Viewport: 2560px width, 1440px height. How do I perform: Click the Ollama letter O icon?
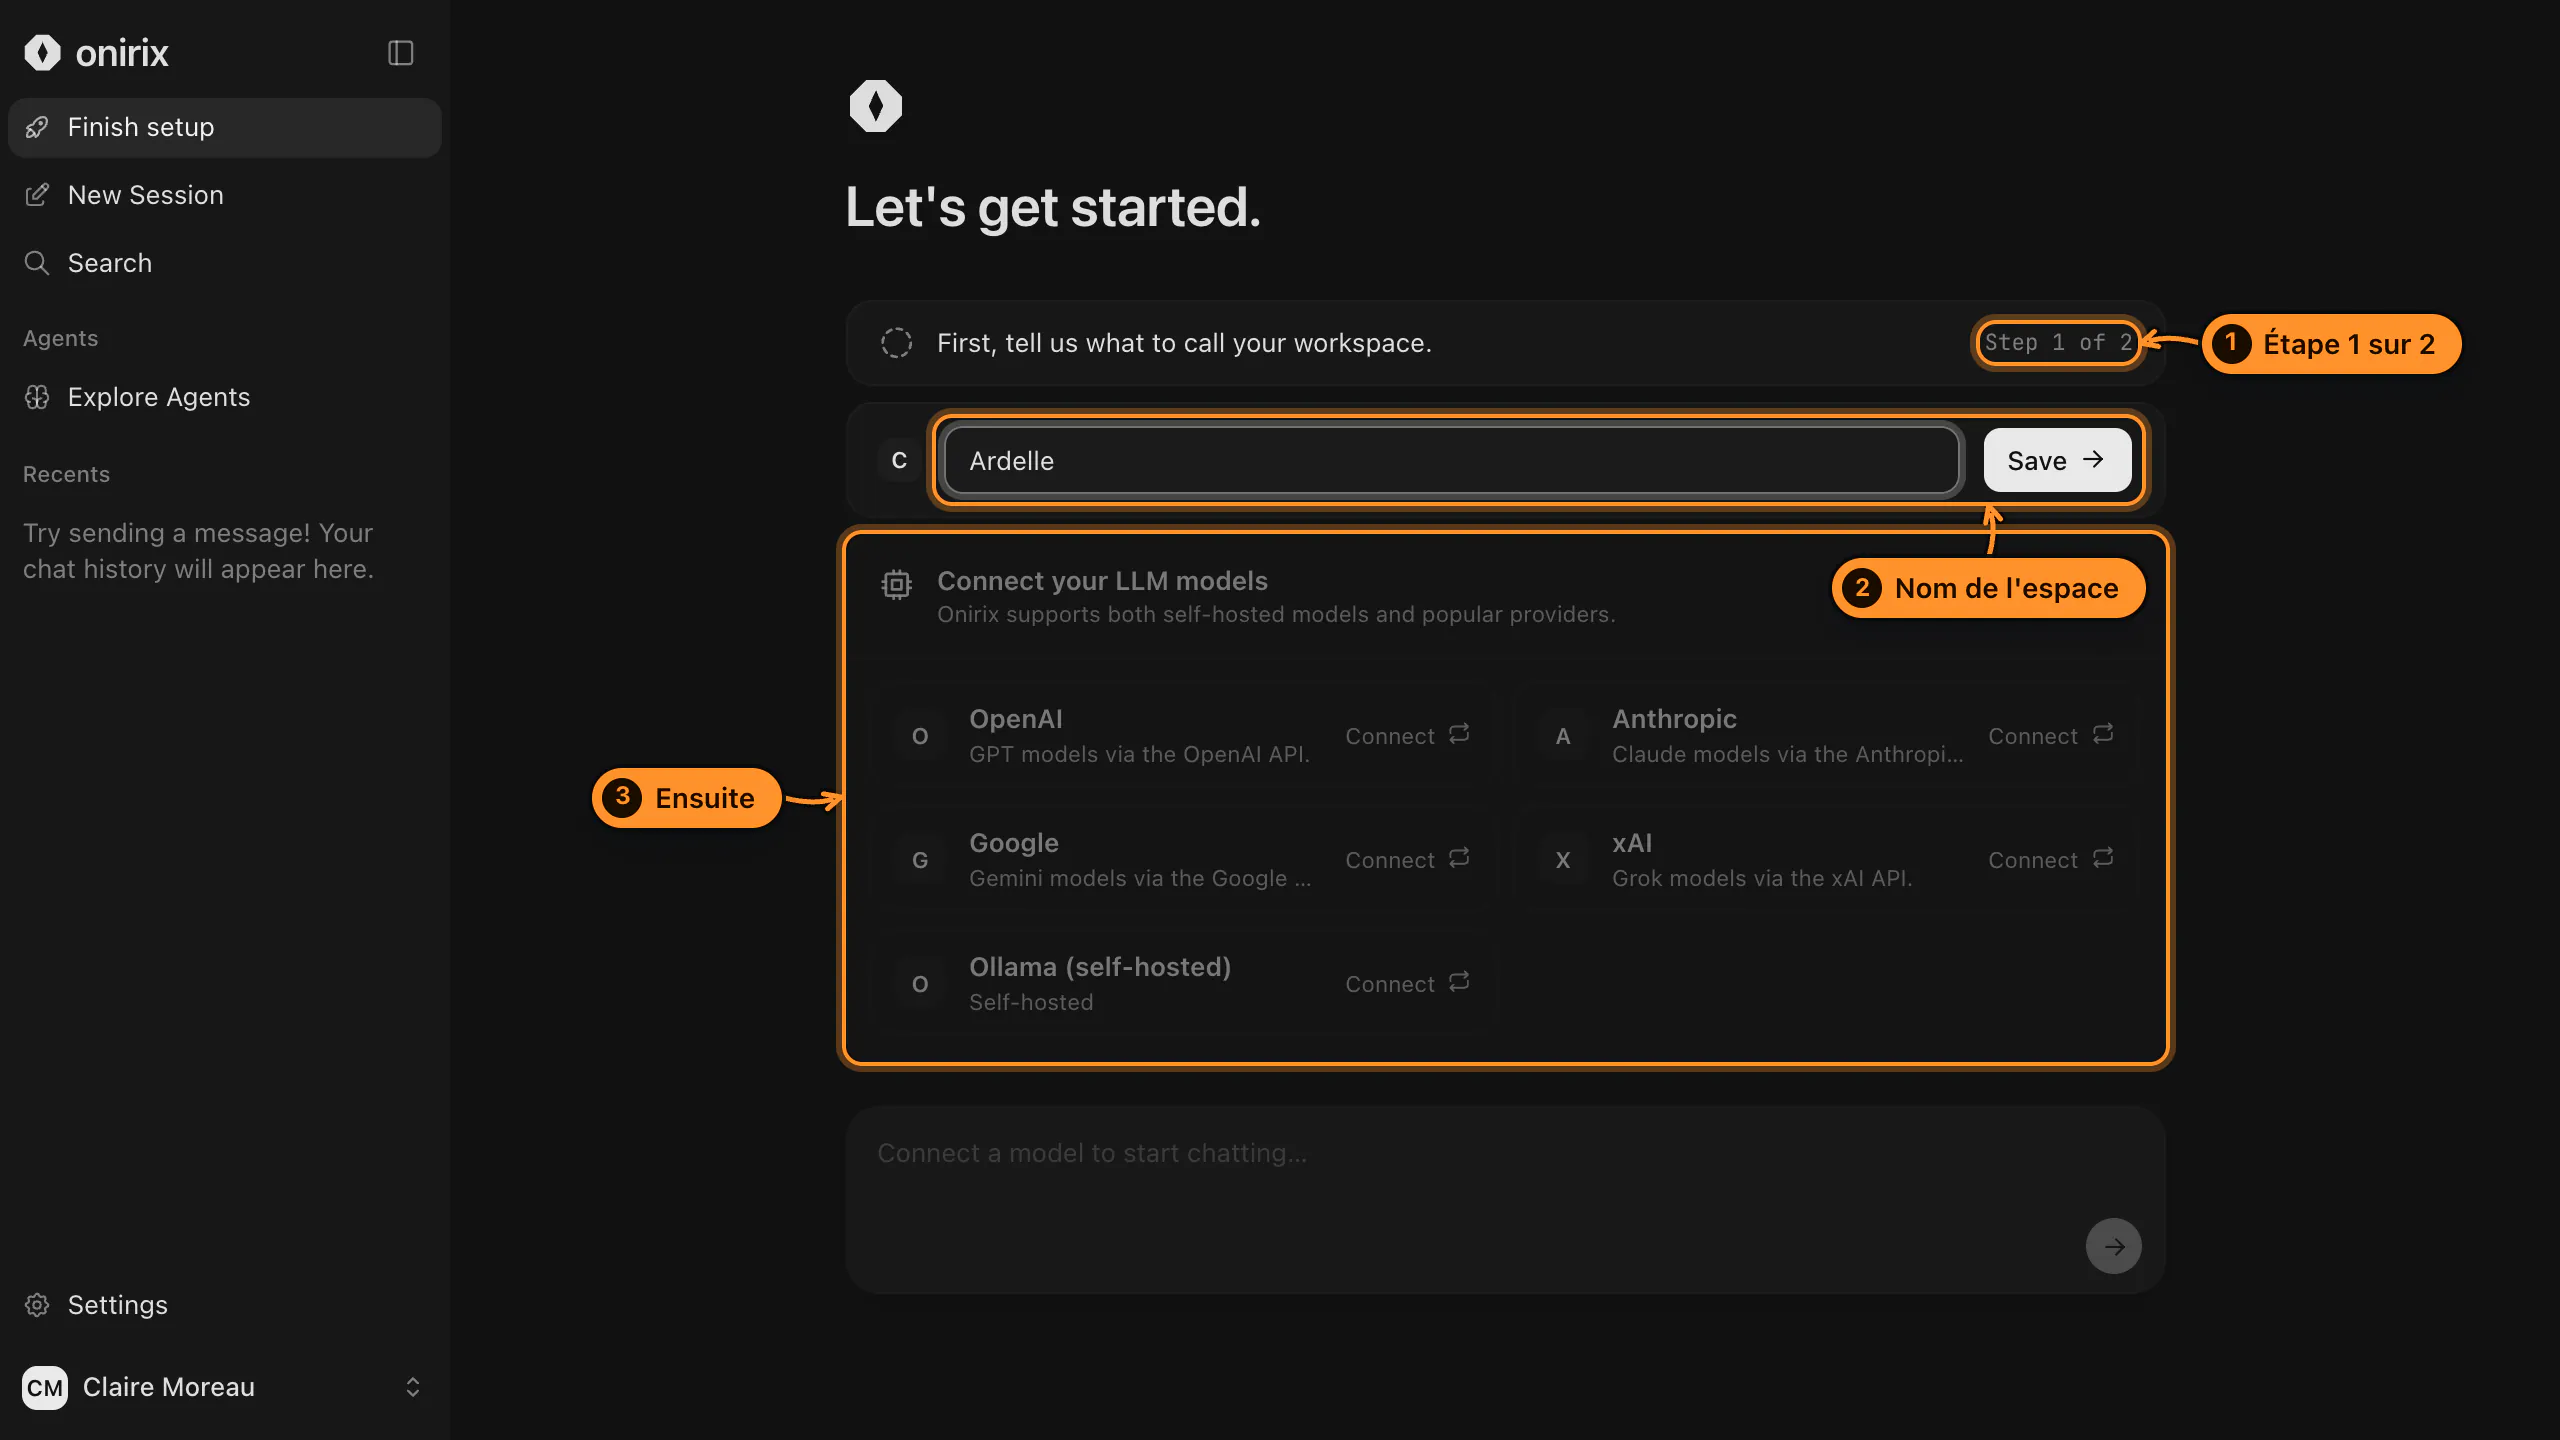(920, 984)
